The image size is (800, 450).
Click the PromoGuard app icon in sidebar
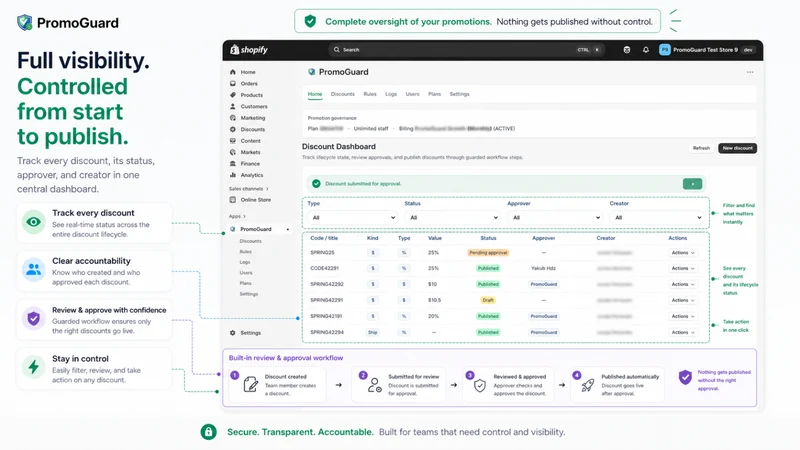point(233,229)
